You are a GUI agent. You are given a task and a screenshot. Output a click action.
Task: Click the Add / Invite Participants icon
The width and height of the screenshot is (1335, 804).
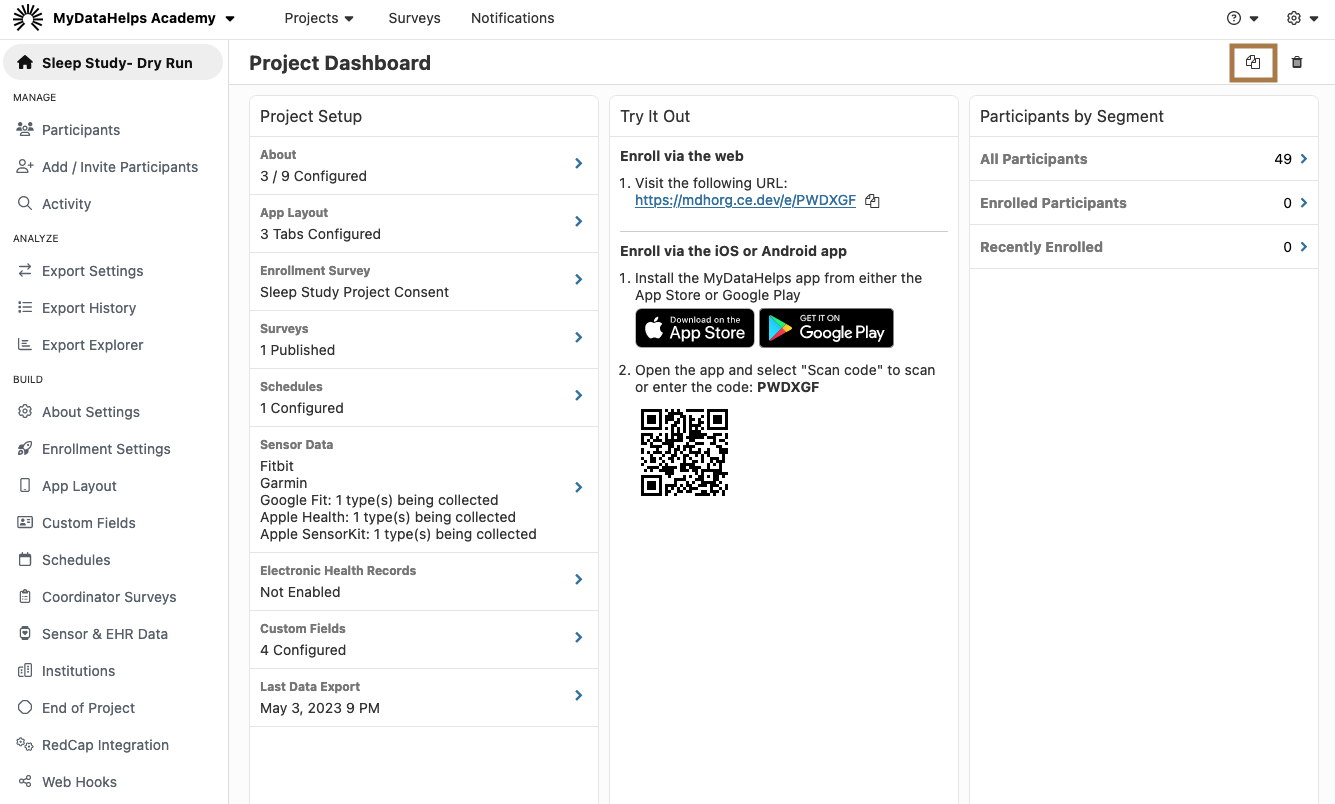[25, 166]
